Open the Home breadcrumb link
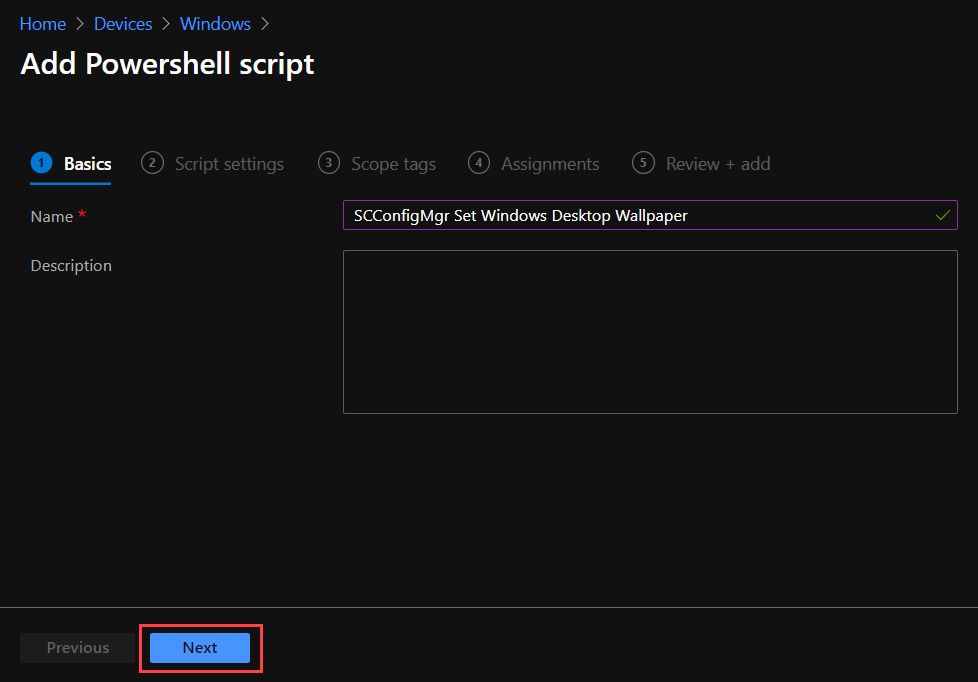The image size is (978, 682). pos(42,24)
